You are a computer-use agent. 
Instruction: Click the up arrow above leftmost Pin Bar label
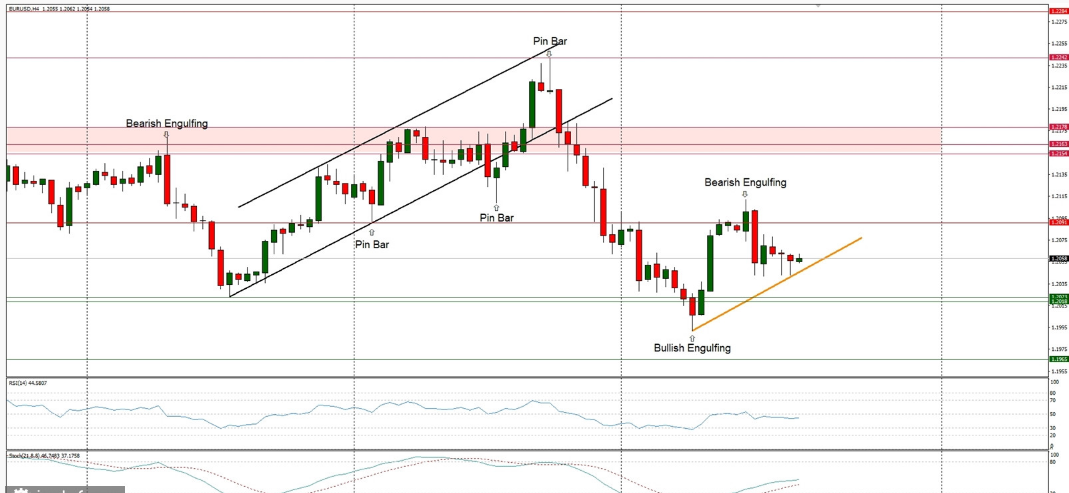pyautogui.click(x=372, y=233)
